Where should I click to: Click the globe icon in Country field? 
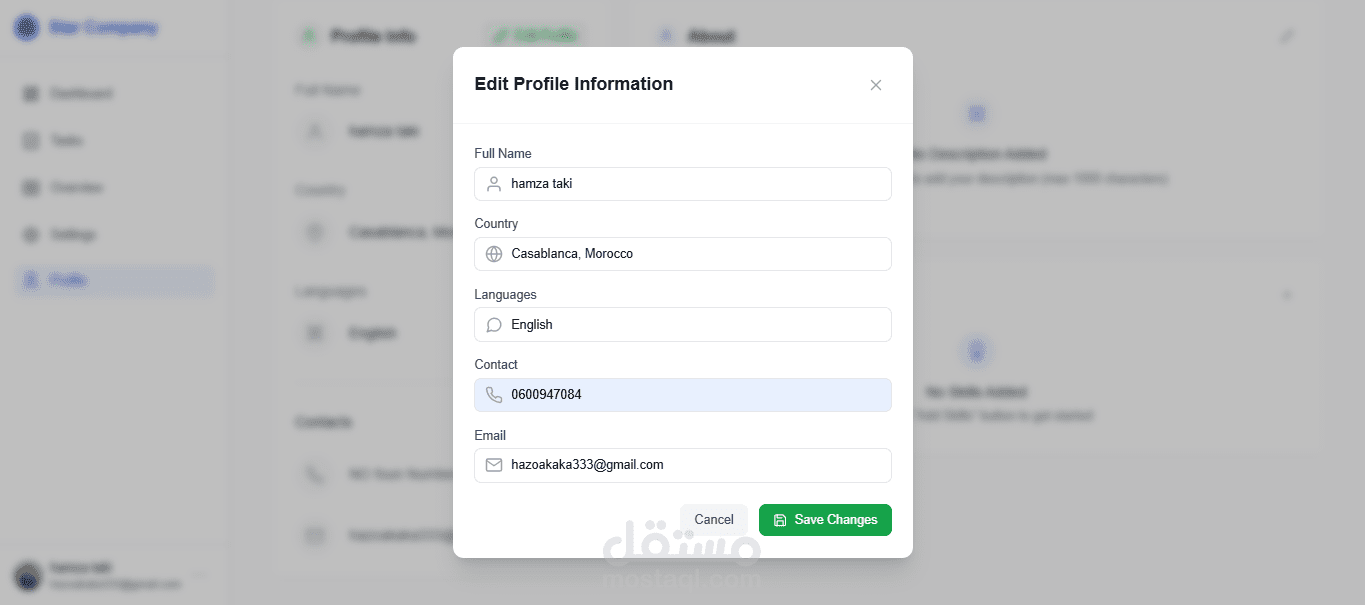click(x=494, y=254)
